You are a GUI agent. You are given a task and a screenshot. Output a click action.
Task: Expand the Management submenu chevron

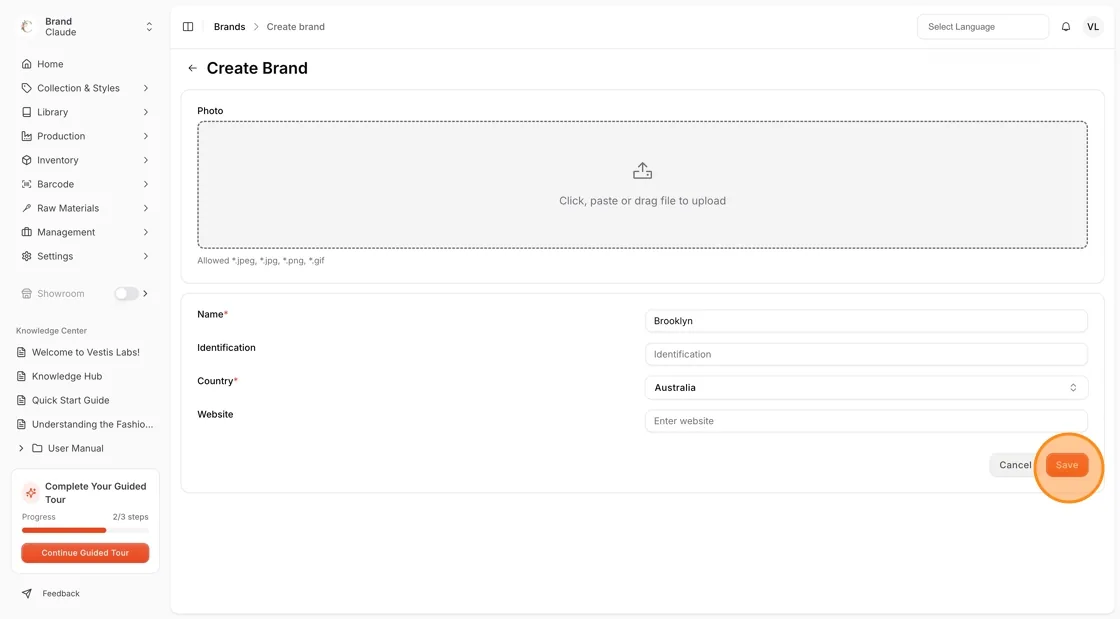tap(146, 232)
